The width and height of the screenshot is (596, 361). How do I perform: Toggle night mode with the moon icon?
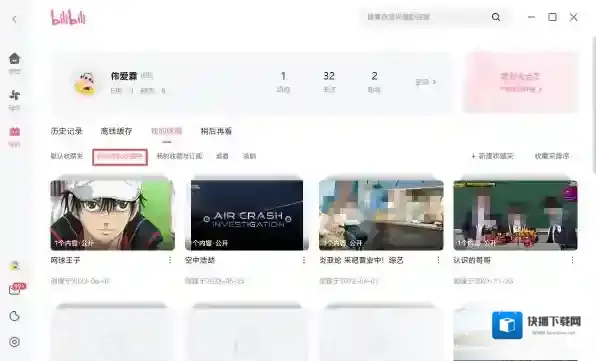click(x=14, y=316)
